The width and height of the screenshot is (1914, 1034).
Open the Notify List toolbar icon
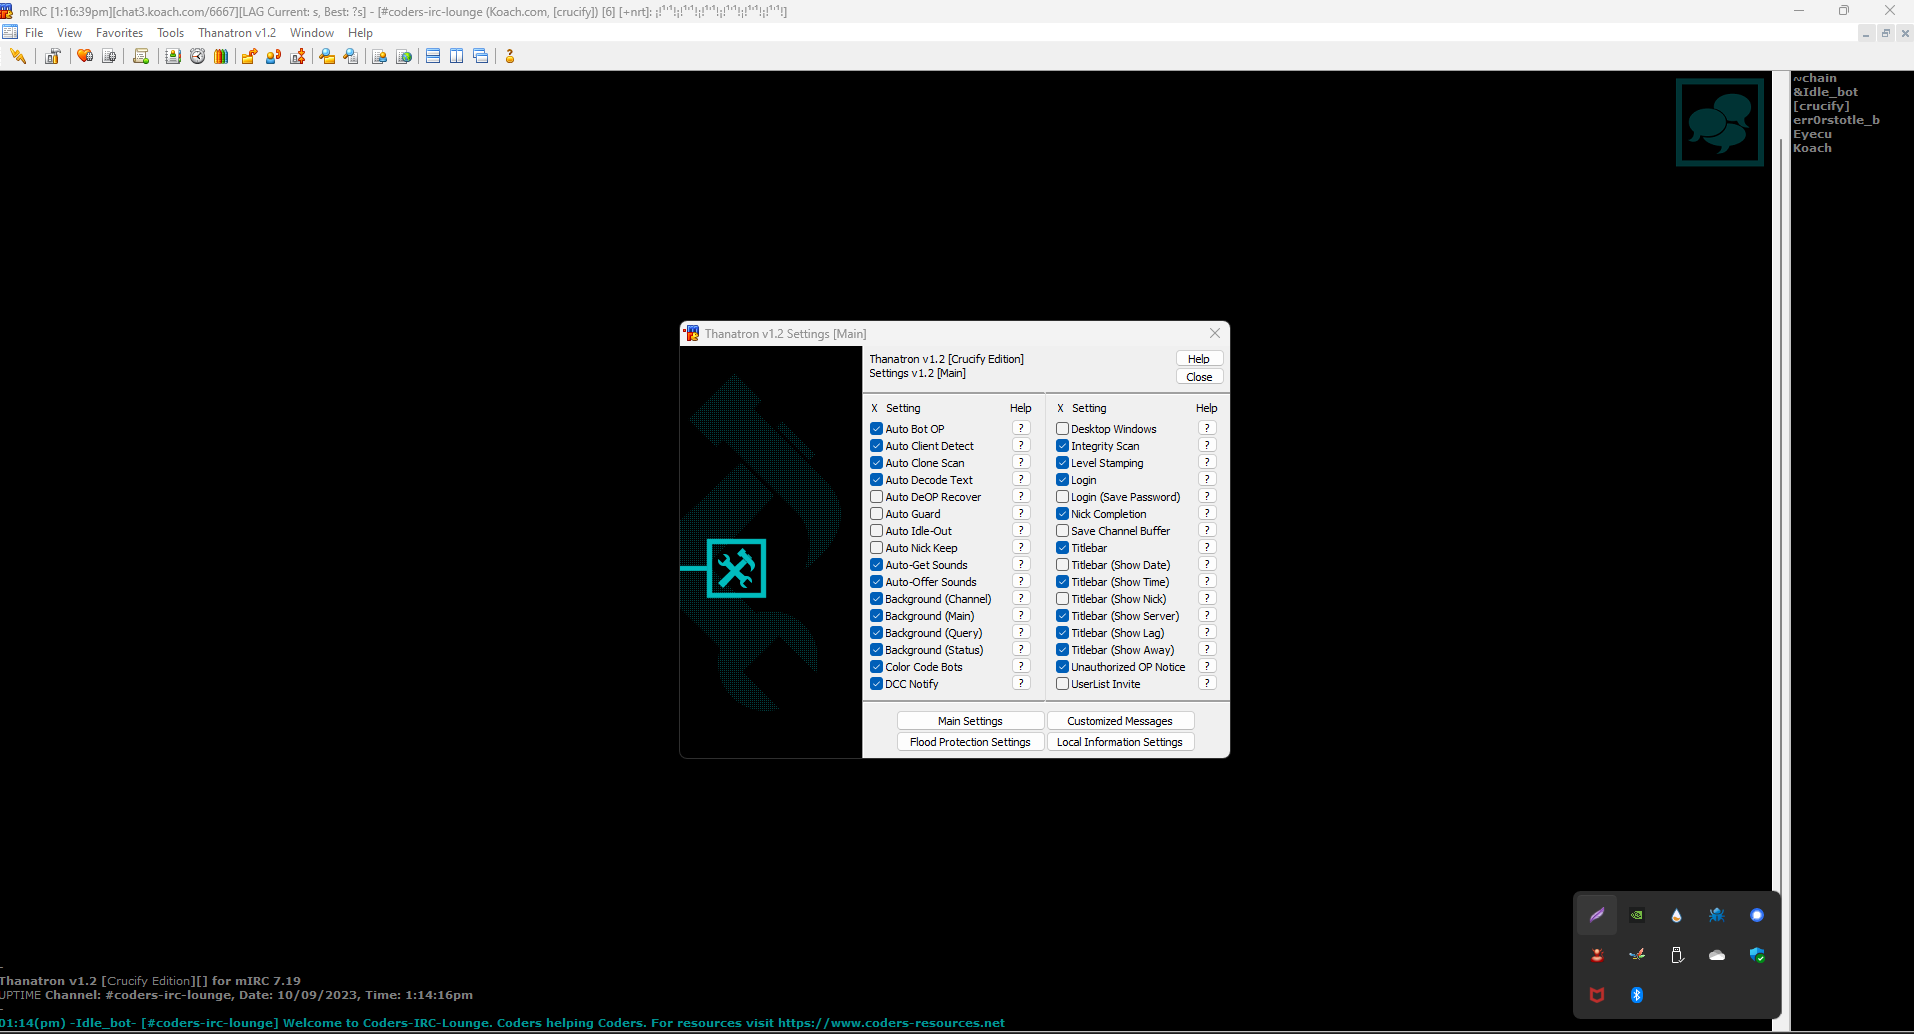pyautogui.click(x=380, y=56)
